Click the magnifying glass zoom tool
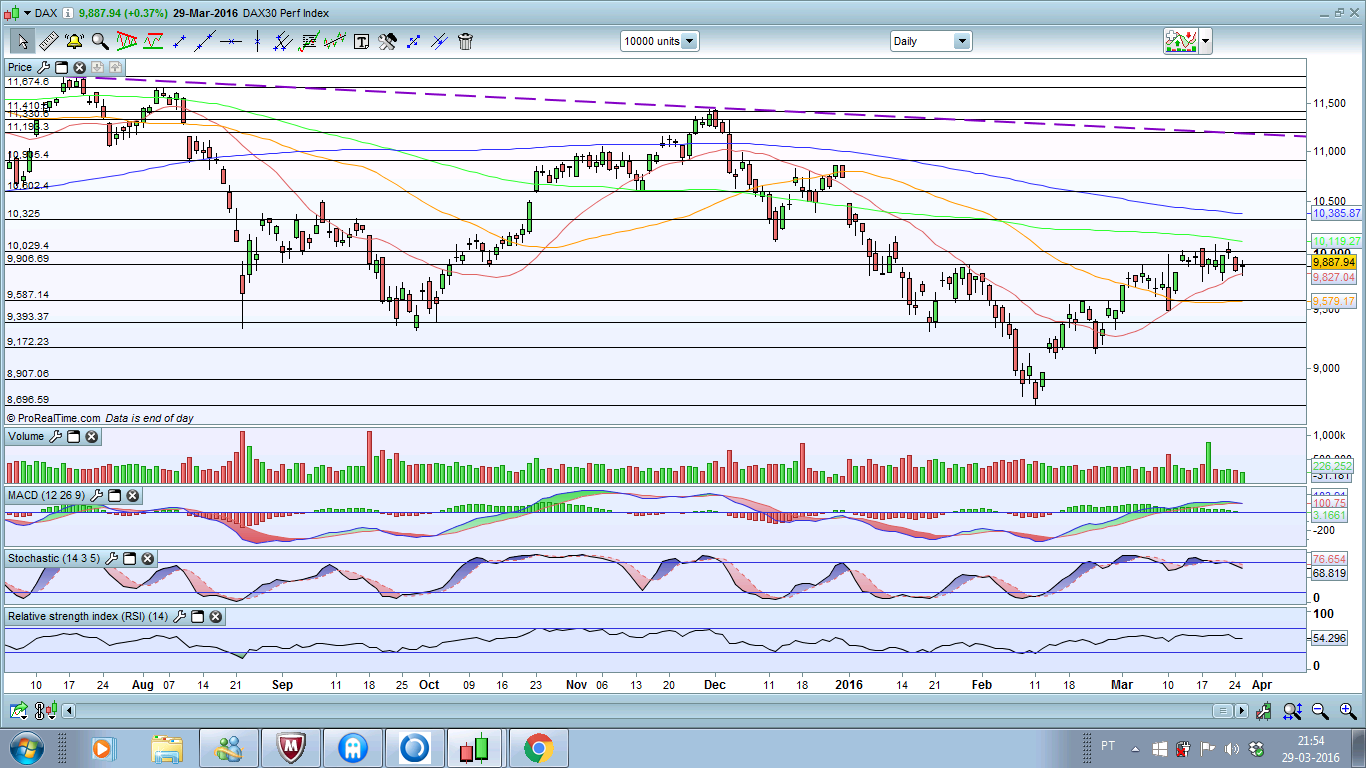 100,41
